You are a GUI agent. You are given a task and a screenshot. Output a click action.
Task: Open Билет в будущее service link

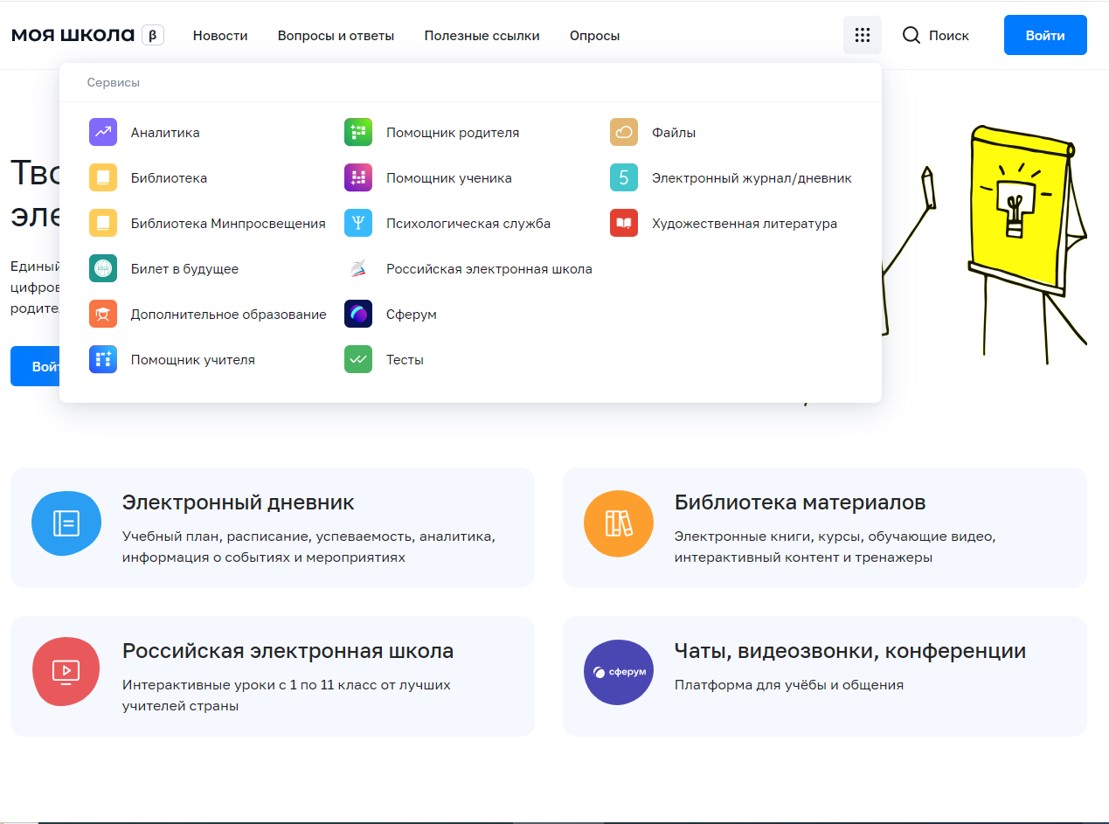pyautogui.click(x=185, y=269)
